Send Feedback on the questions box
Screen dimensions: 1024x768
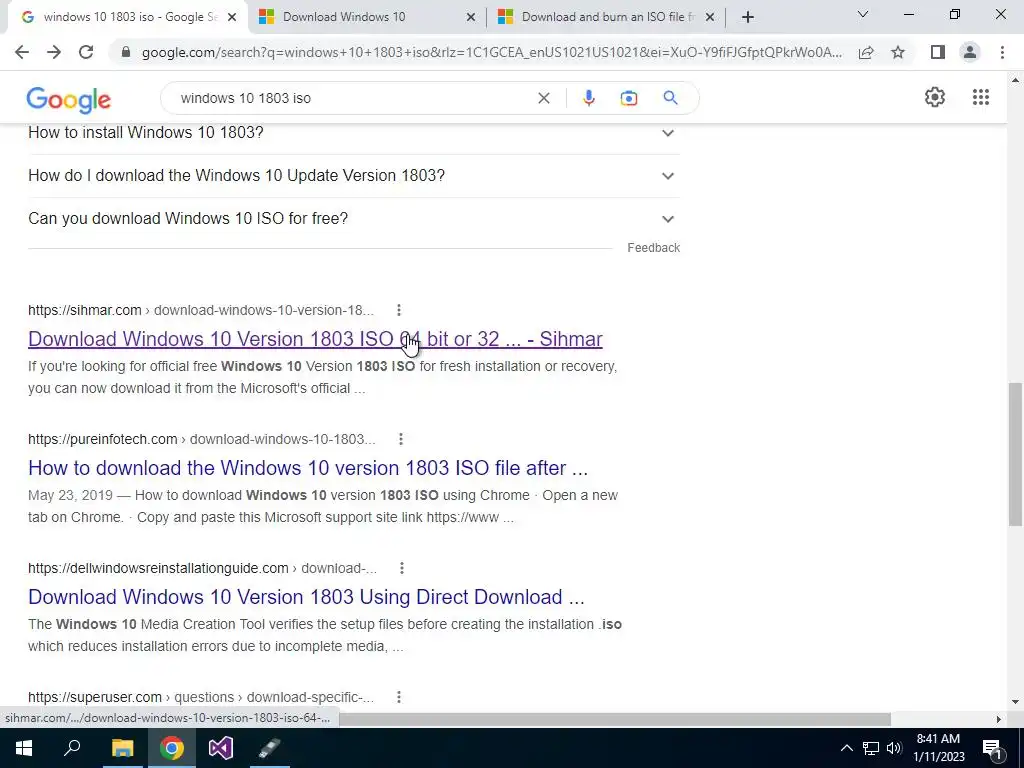pos(653,248)
